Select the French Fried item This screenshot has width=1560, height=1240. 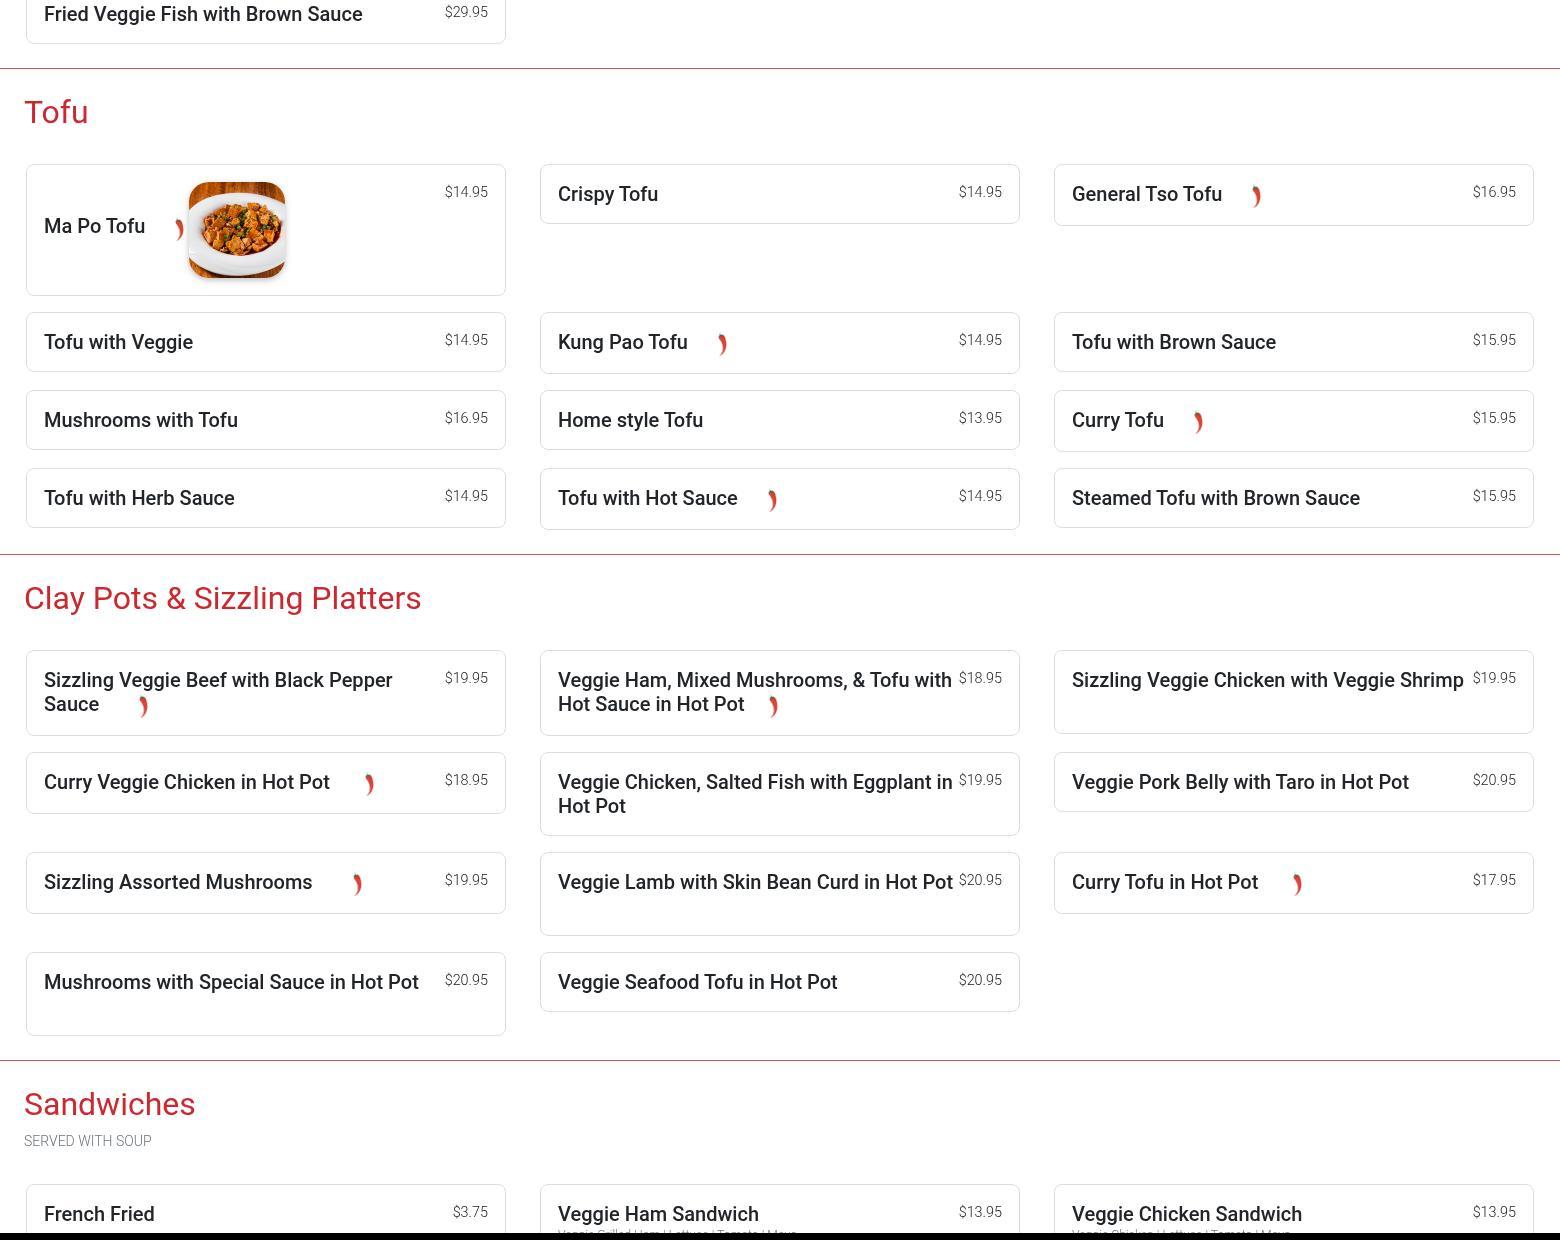pyautogui.click(x=99, y=1214)
